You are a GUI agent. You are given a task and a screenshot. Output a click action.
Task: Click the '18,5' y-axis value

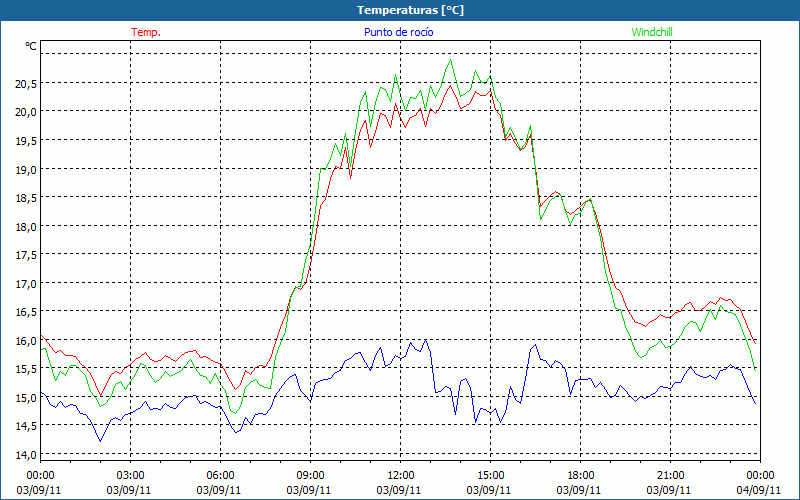pyautogui.click(x=26, y=198)
